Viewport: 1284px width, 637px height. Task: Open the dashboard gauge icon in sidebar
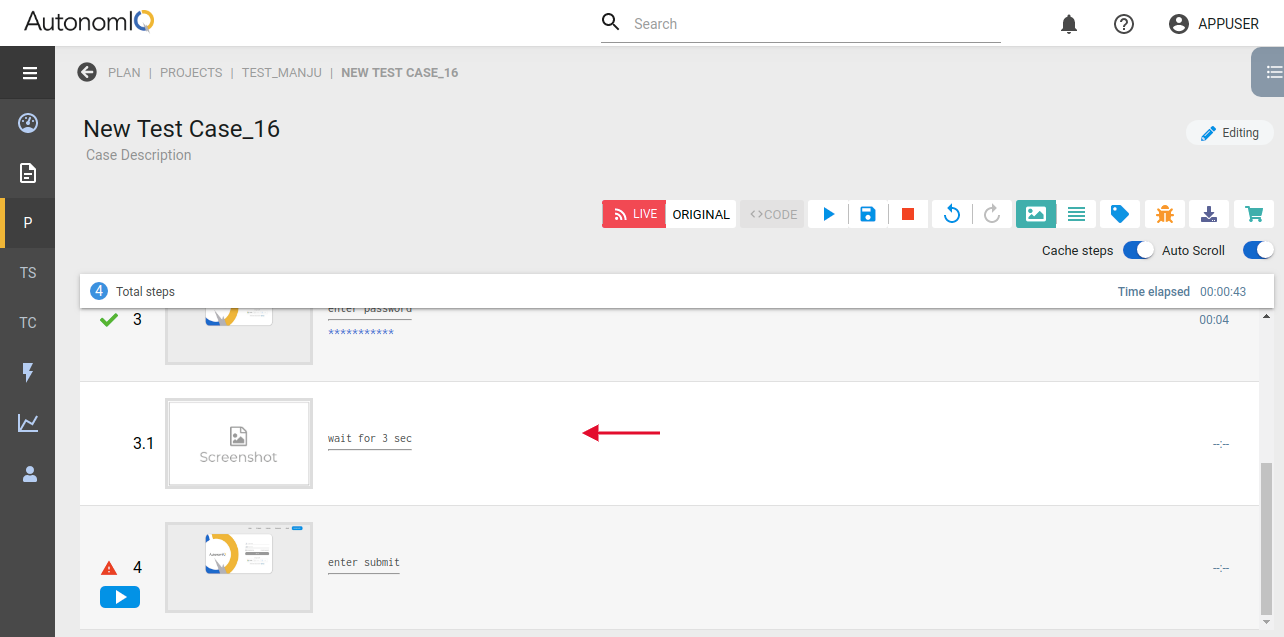(28, 123)
